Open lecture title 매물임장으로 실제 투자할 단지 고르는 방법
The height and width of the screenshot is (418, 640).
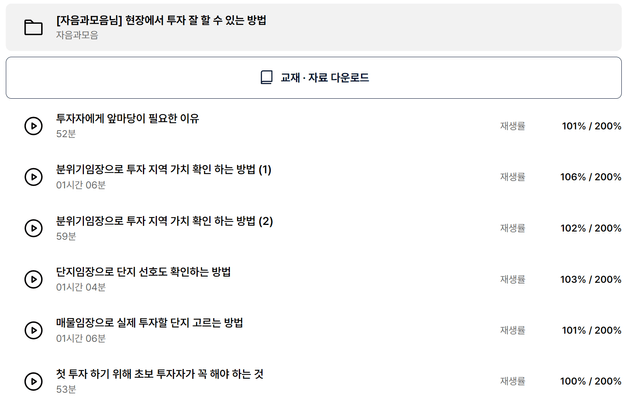tap(149, 323)
